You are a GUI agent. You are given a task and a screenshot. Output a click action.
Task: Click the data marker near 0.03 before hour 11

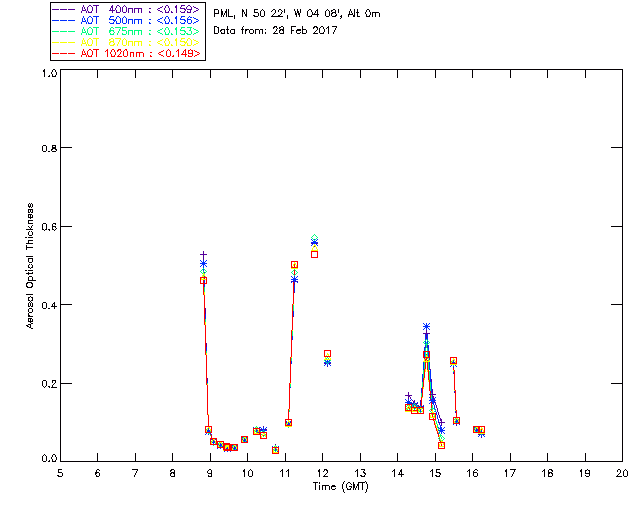[x=276, y=450]
